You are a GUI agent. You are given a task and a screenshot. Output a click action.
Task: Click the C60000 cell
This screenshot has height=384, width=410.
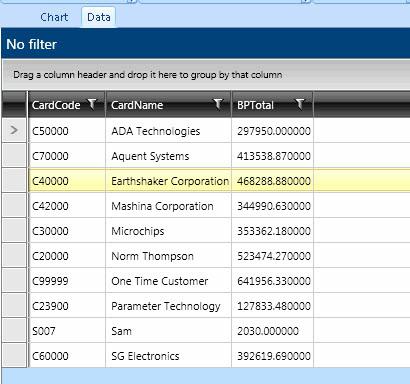point(67,356)
